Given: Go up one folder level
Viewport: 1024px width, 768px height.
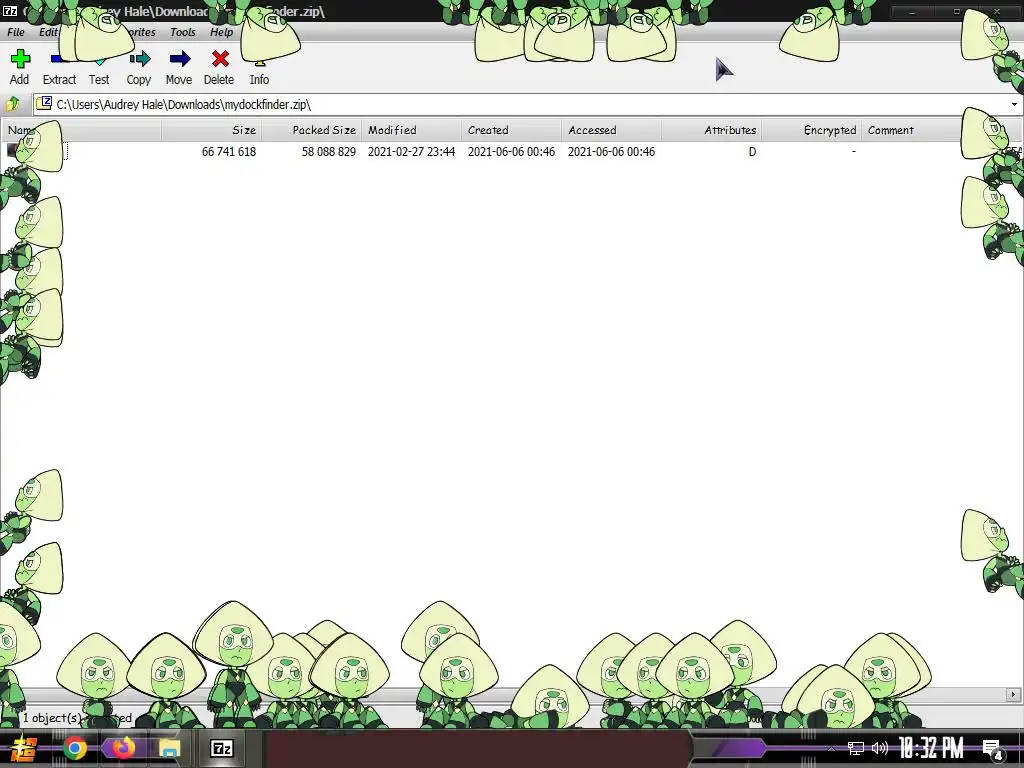Looking at the screenshot, I should pos(13,104).
